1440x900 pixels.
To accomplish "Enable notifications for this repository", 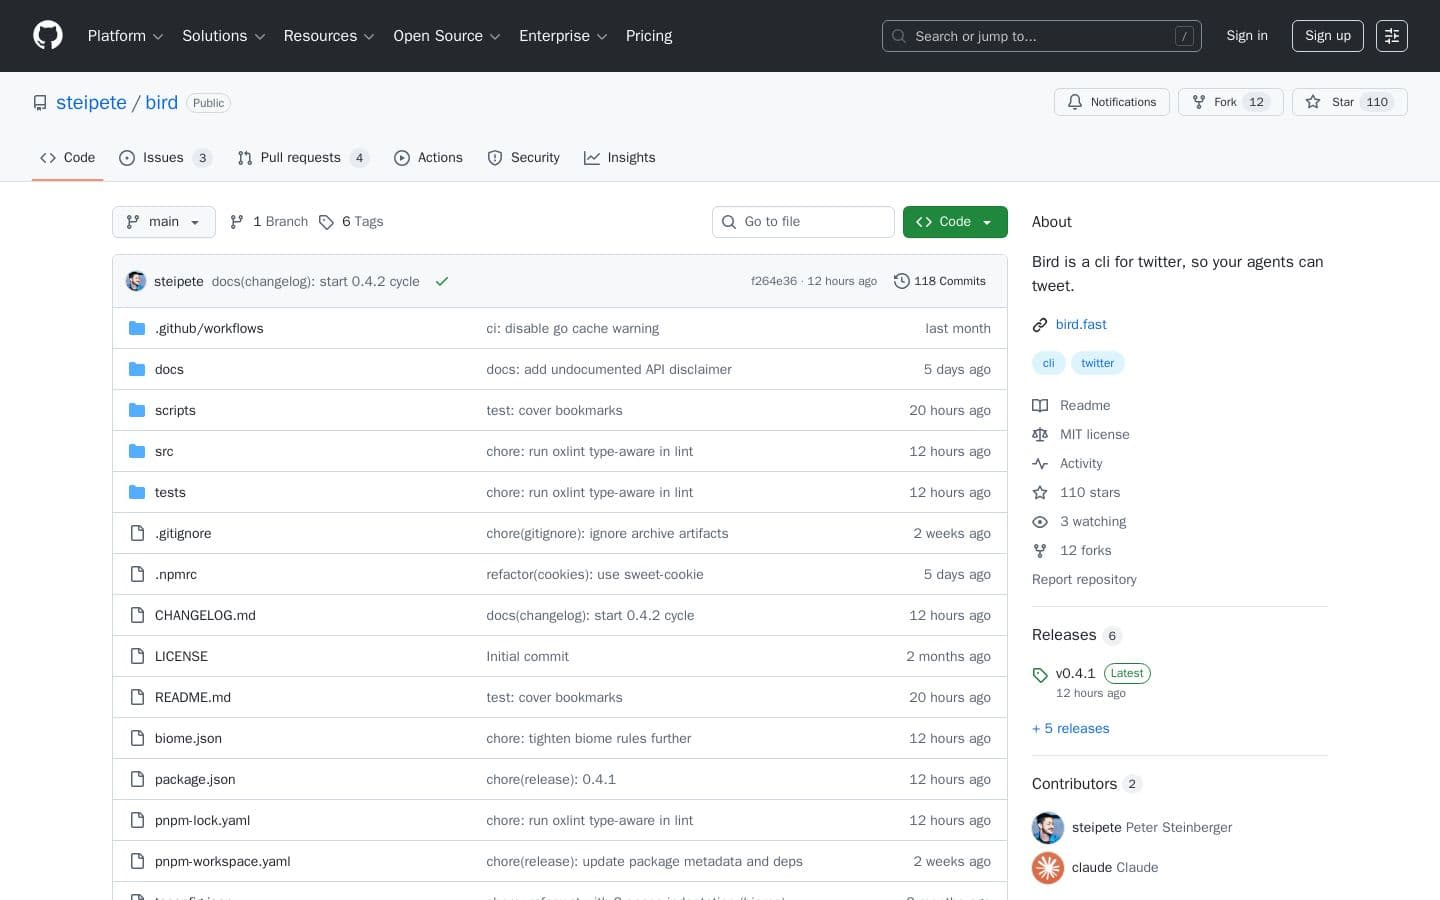I will click(x=1112, y=102).
